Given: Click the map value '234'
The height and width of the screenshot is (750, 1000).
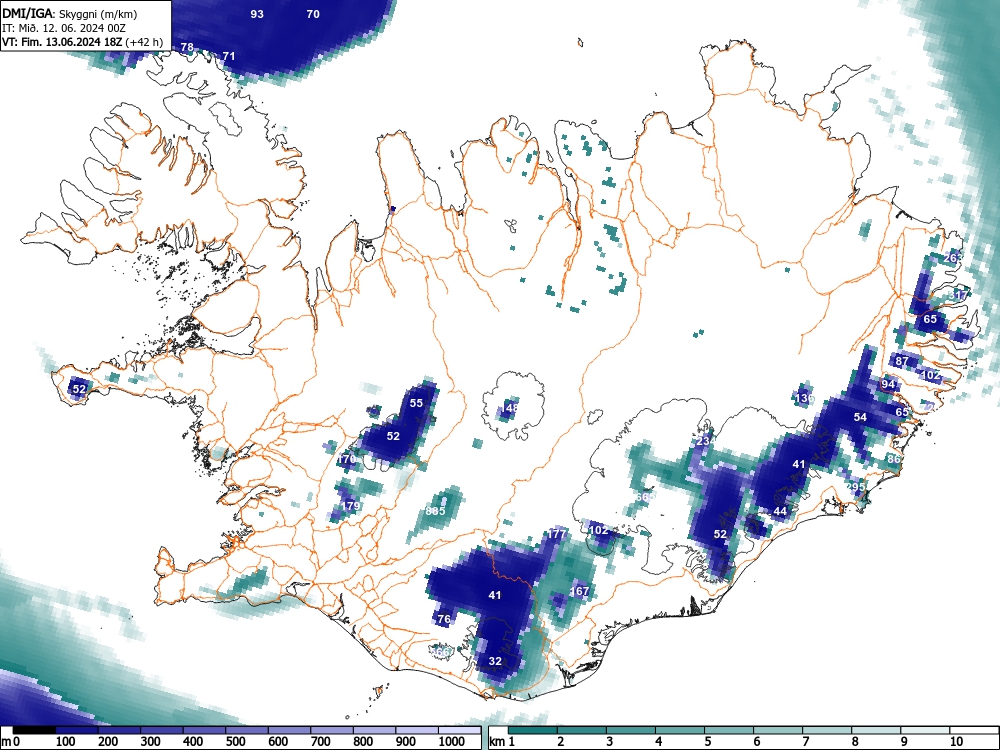Looking at the screenshot, I should click(706, 441).
